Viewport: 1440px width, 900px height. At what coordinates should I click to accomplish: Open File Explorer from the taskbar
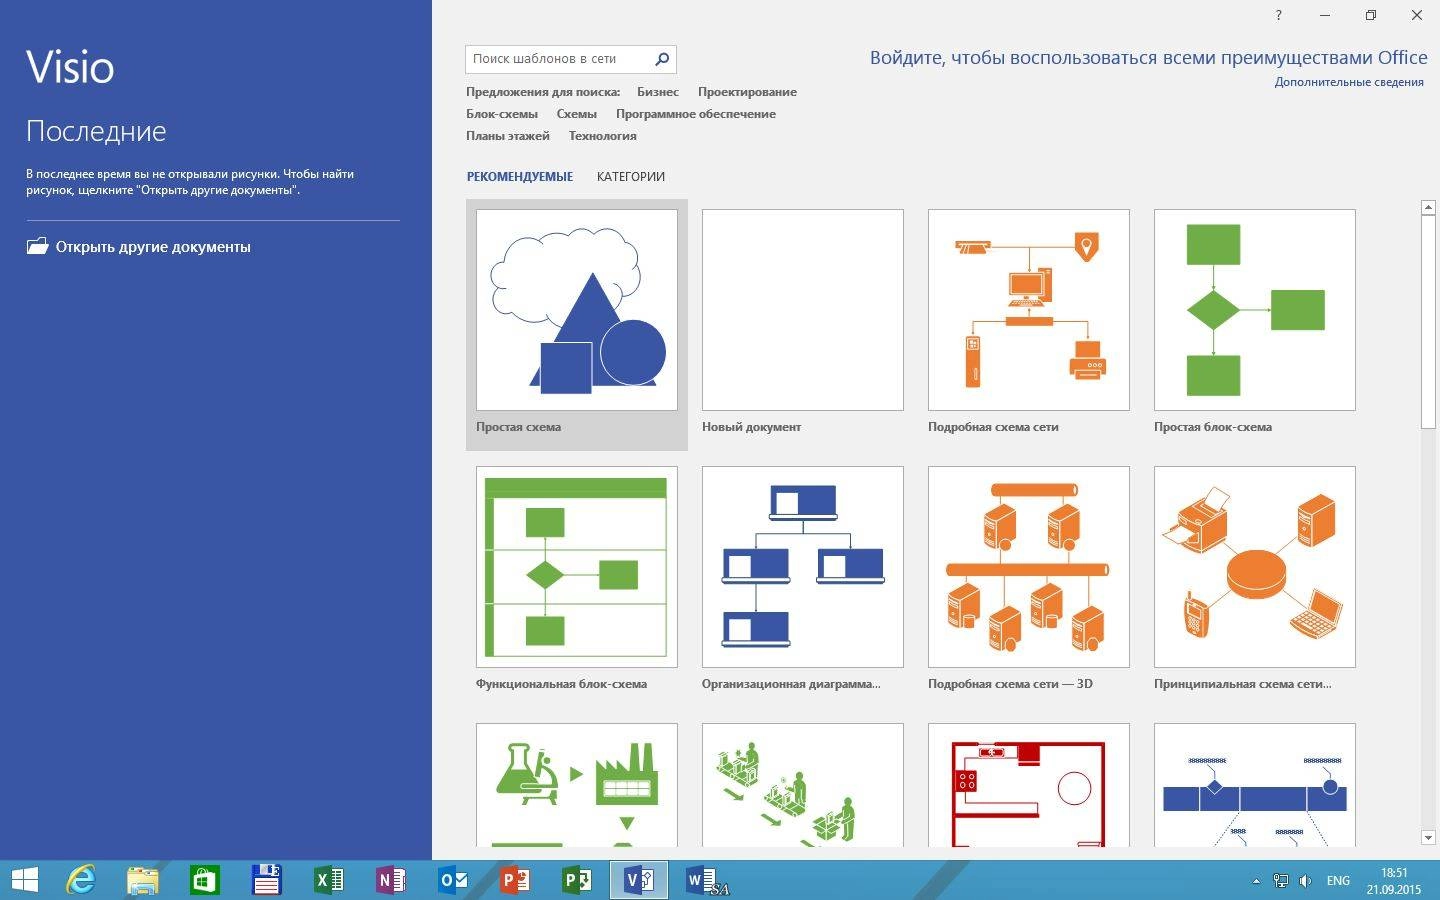click(x=143, y=880)
